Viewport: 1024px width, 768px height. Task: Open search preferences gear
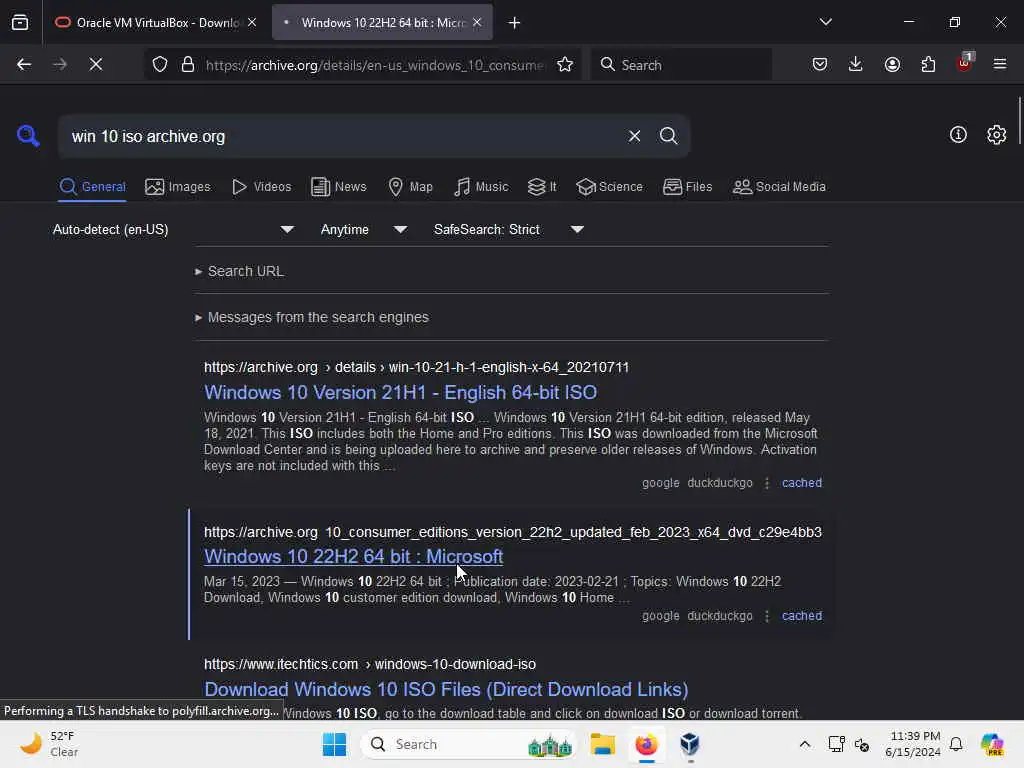tap(997, 135)
